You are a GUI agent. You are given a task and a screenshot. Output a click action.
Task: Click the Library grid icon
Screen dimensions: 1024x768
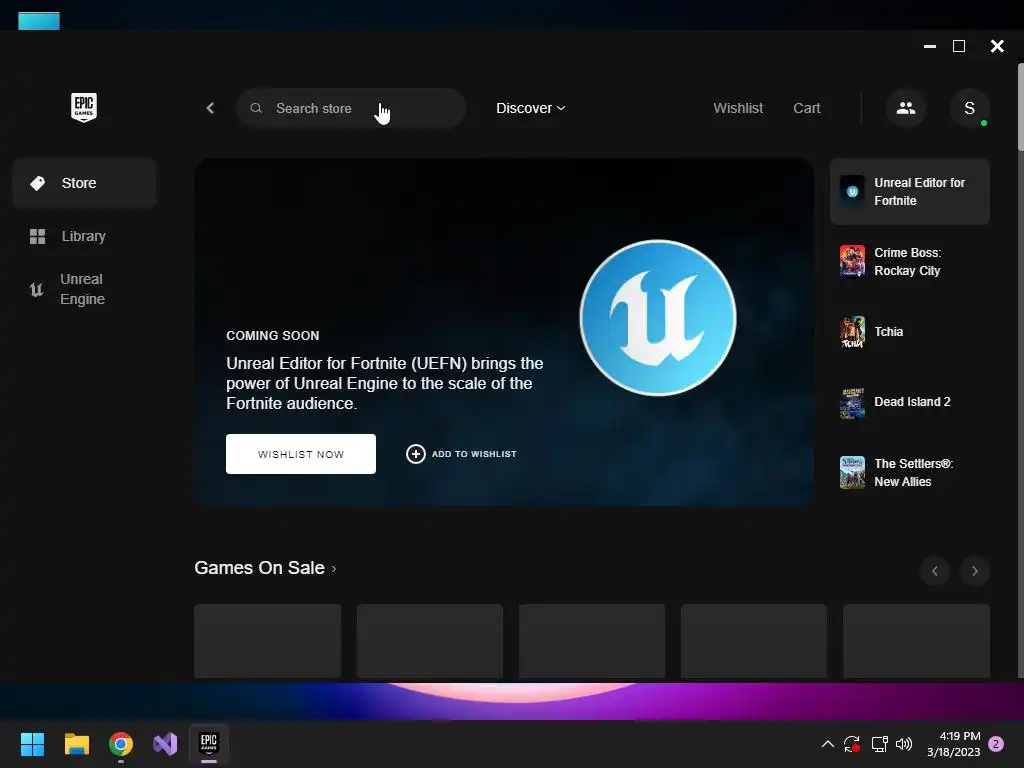tap(38, 236)
